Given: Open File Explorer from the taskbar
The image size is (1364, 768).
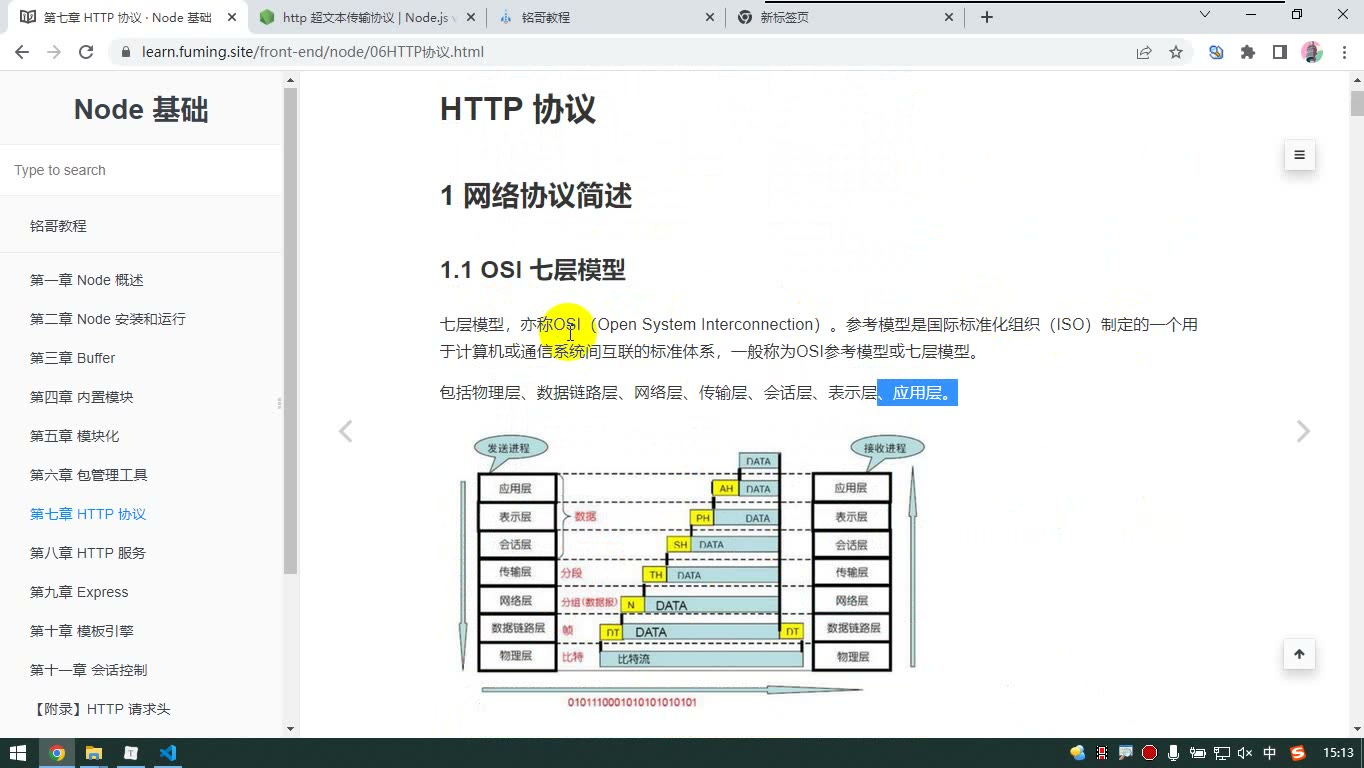Looking at the screenshot, I should pyautogui.click(x=94, y=753).
